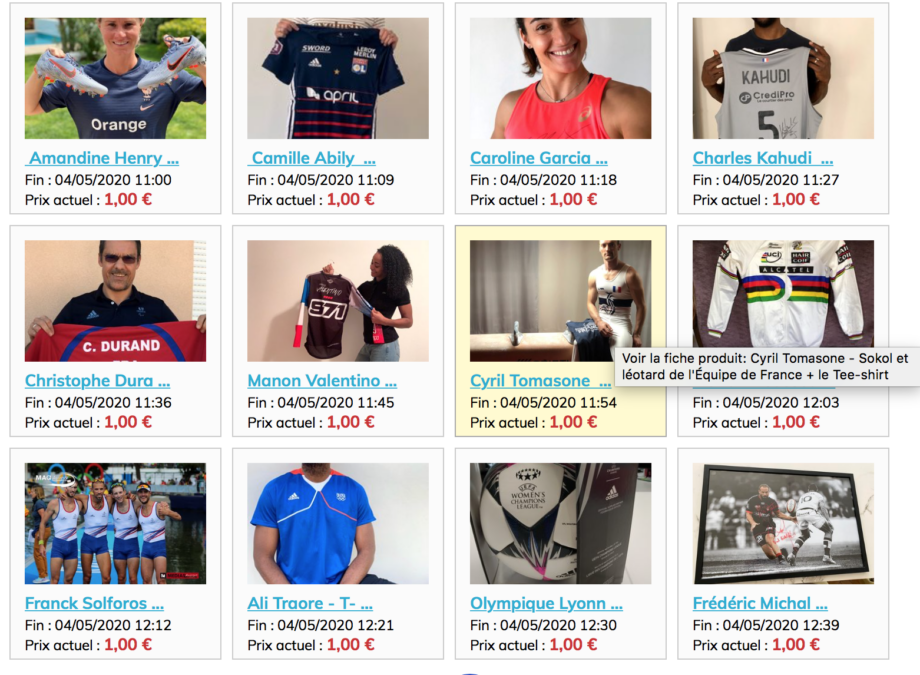The width and height of the screenshot is (920, 675).
Task: Open the Frédéric Michal listing link
Action: pyautogui.click(x=760, y=603)
